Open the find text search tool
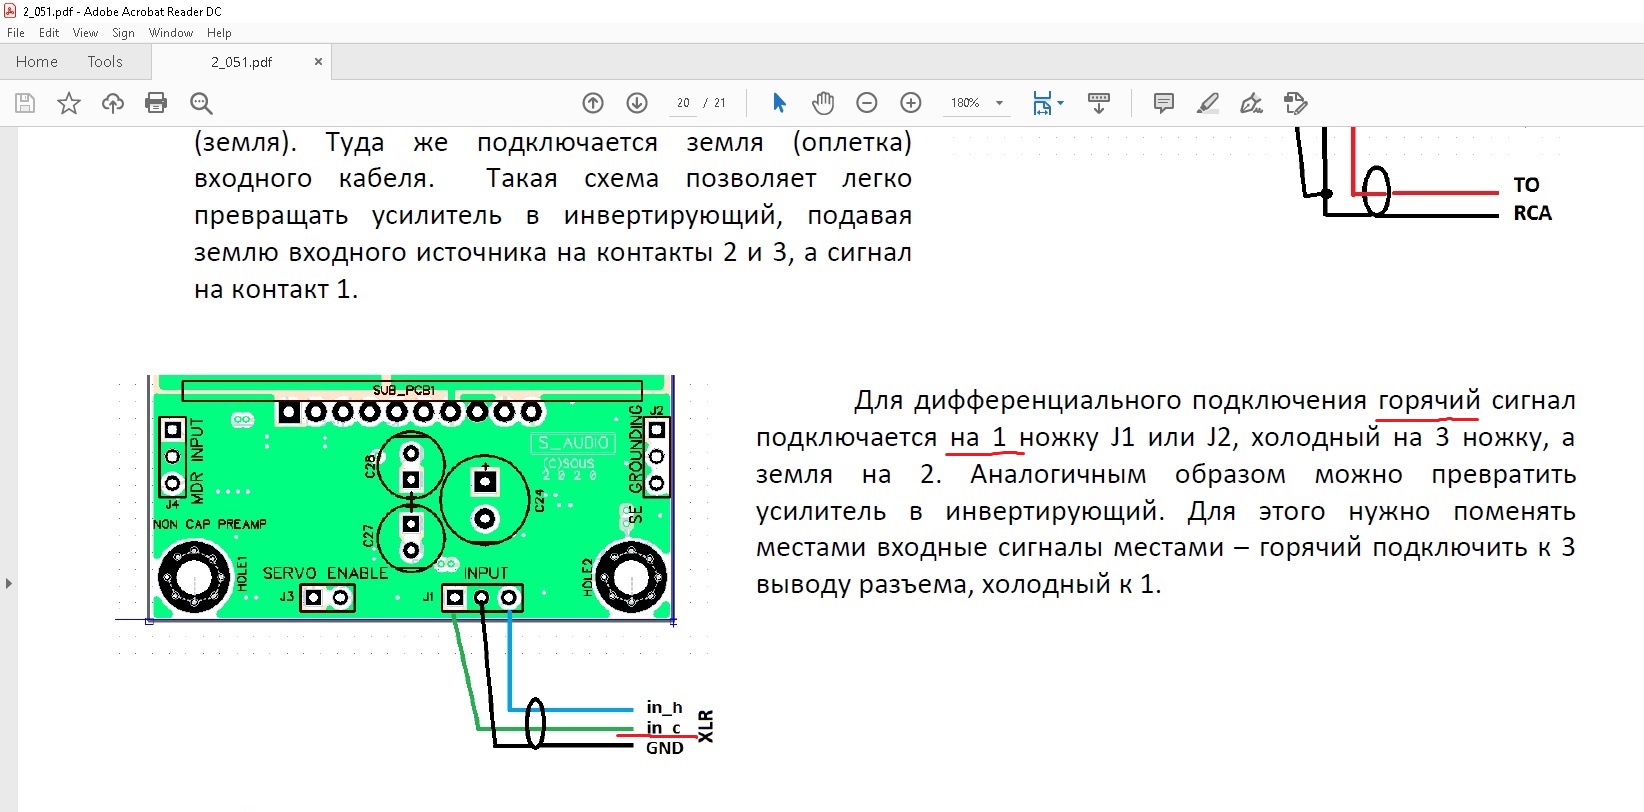Screen dimensions: 1644x812 [x=201, y=103]
